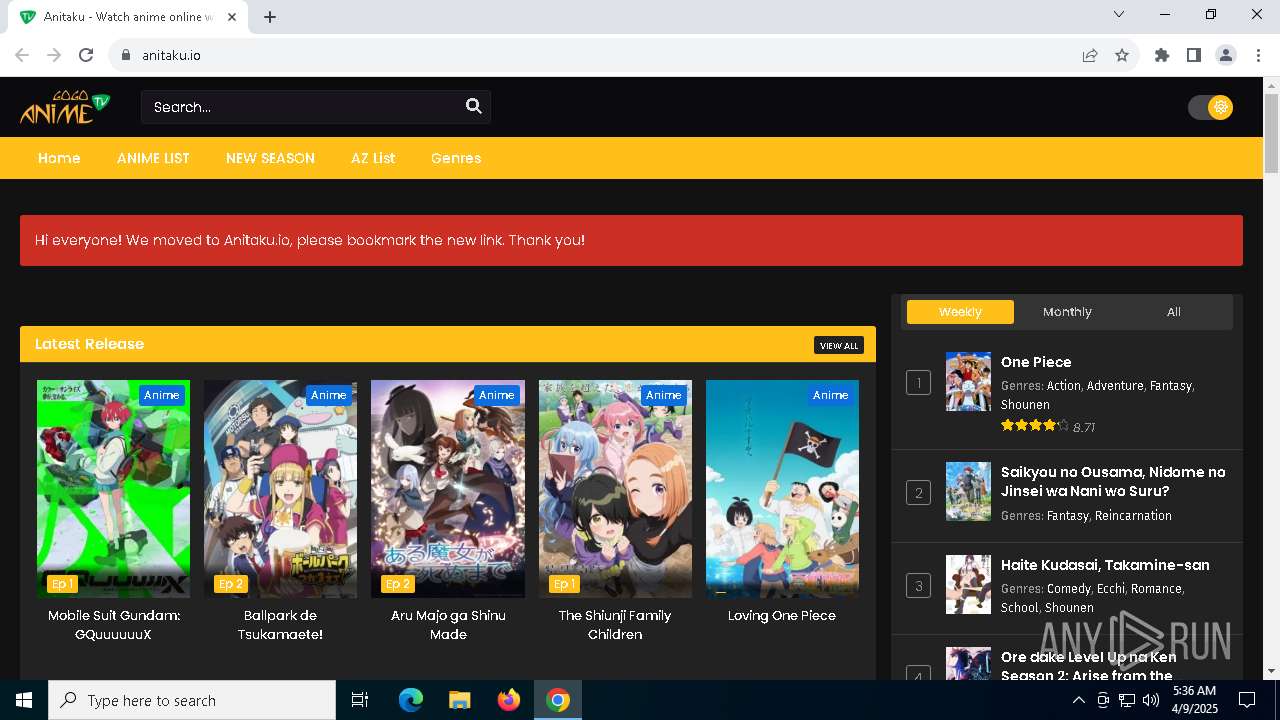Image resolution: width=1280 pixels, height=720 pixels.
Task: Open the AZ List menu
Action: pos(373,158)
